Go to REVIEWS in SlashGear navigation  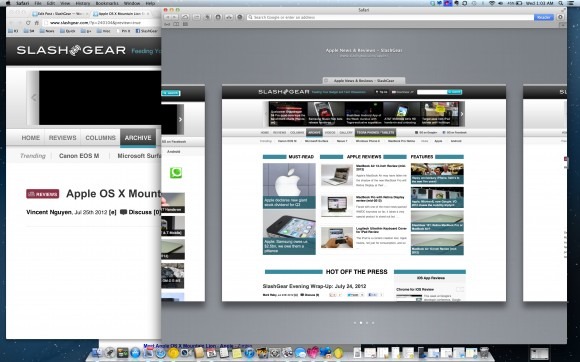[x=63, y=138]
